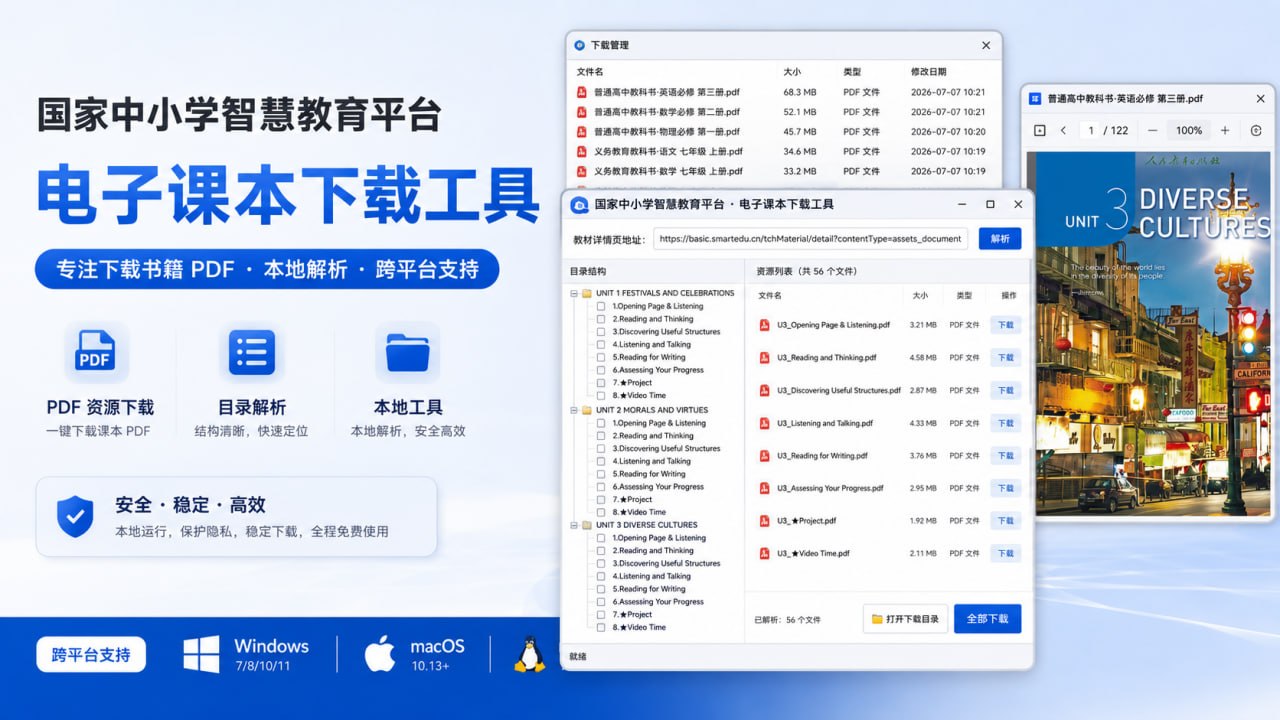Viewport: 1280px width, 720px height.
Task: Click the PDF icon for 语文 七年级 上册.pdf in 下载管理
Action: [x=581, y=152]
